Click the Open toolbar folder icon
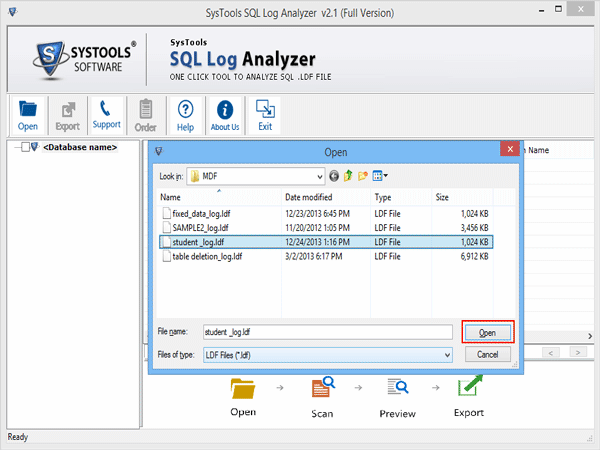The image size is (600, 450). tap(28, 109)
